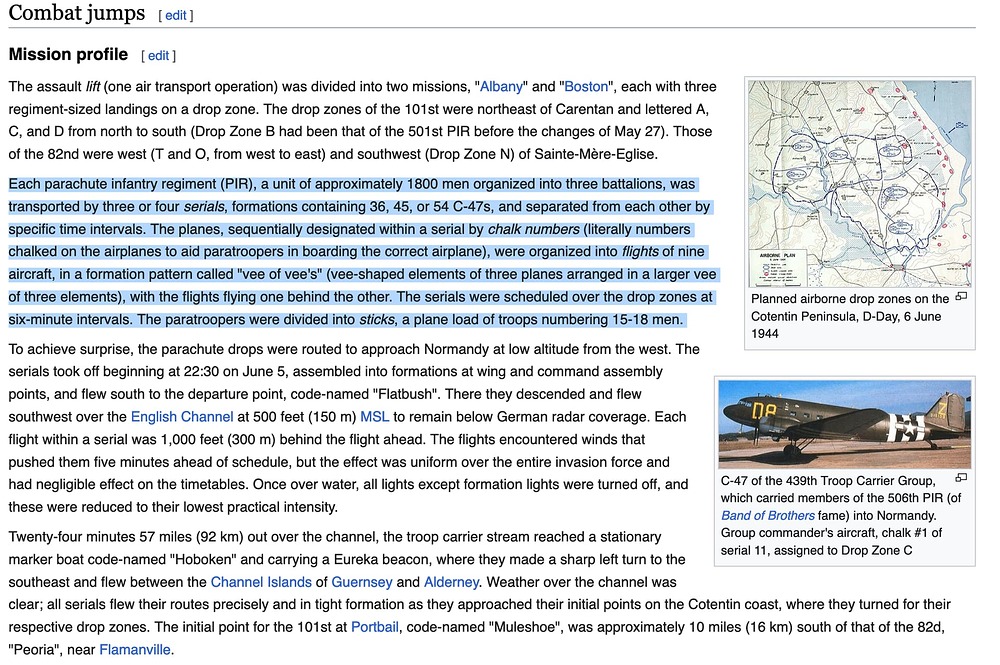The width and height of the screenshot is (1000, 665).
Task: Click the MSL link
Action: [x=374, y=417]
